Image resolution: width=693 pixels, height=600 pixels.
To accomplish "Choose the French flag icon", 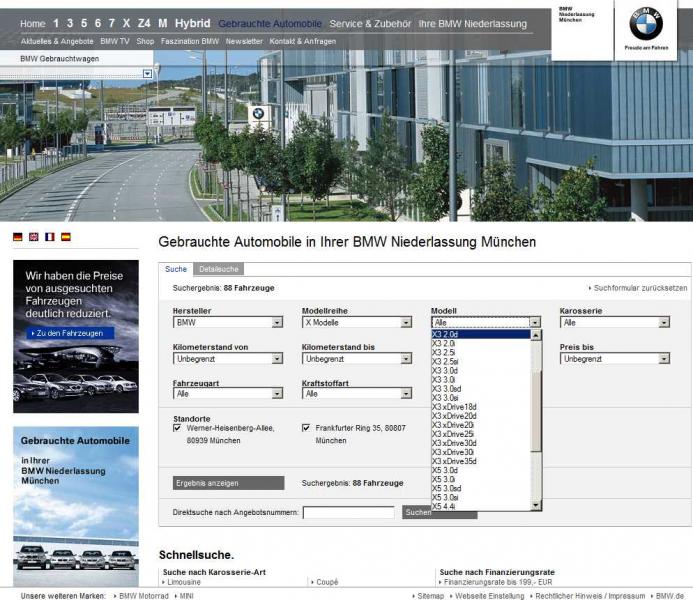I will 50,237.
